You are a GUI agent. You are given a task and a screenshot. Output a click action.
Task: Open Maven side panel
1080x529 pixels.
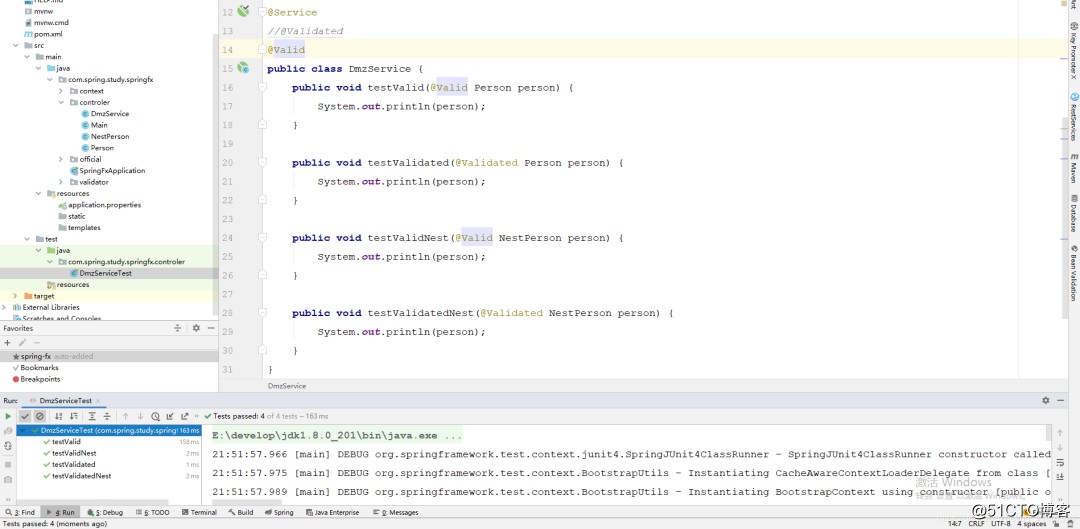click(1073, 167)
